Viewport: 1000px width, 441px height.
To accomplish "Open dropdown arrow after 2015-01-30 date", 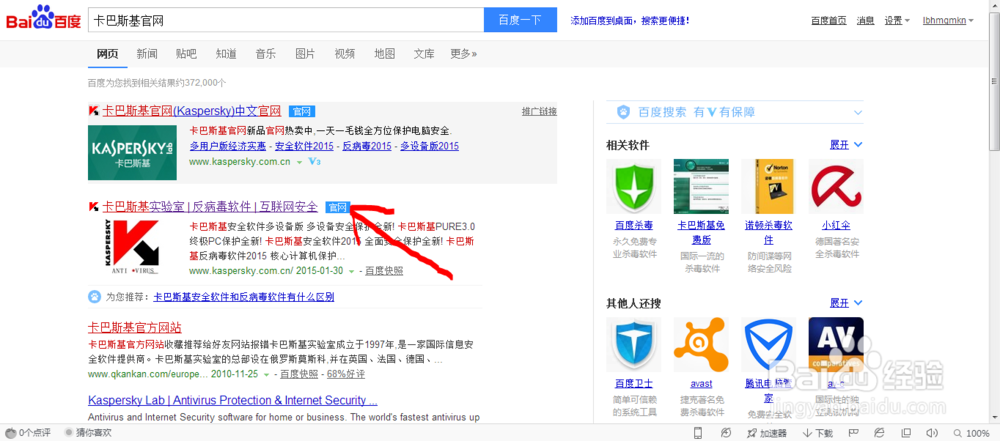I will [351, 271].
